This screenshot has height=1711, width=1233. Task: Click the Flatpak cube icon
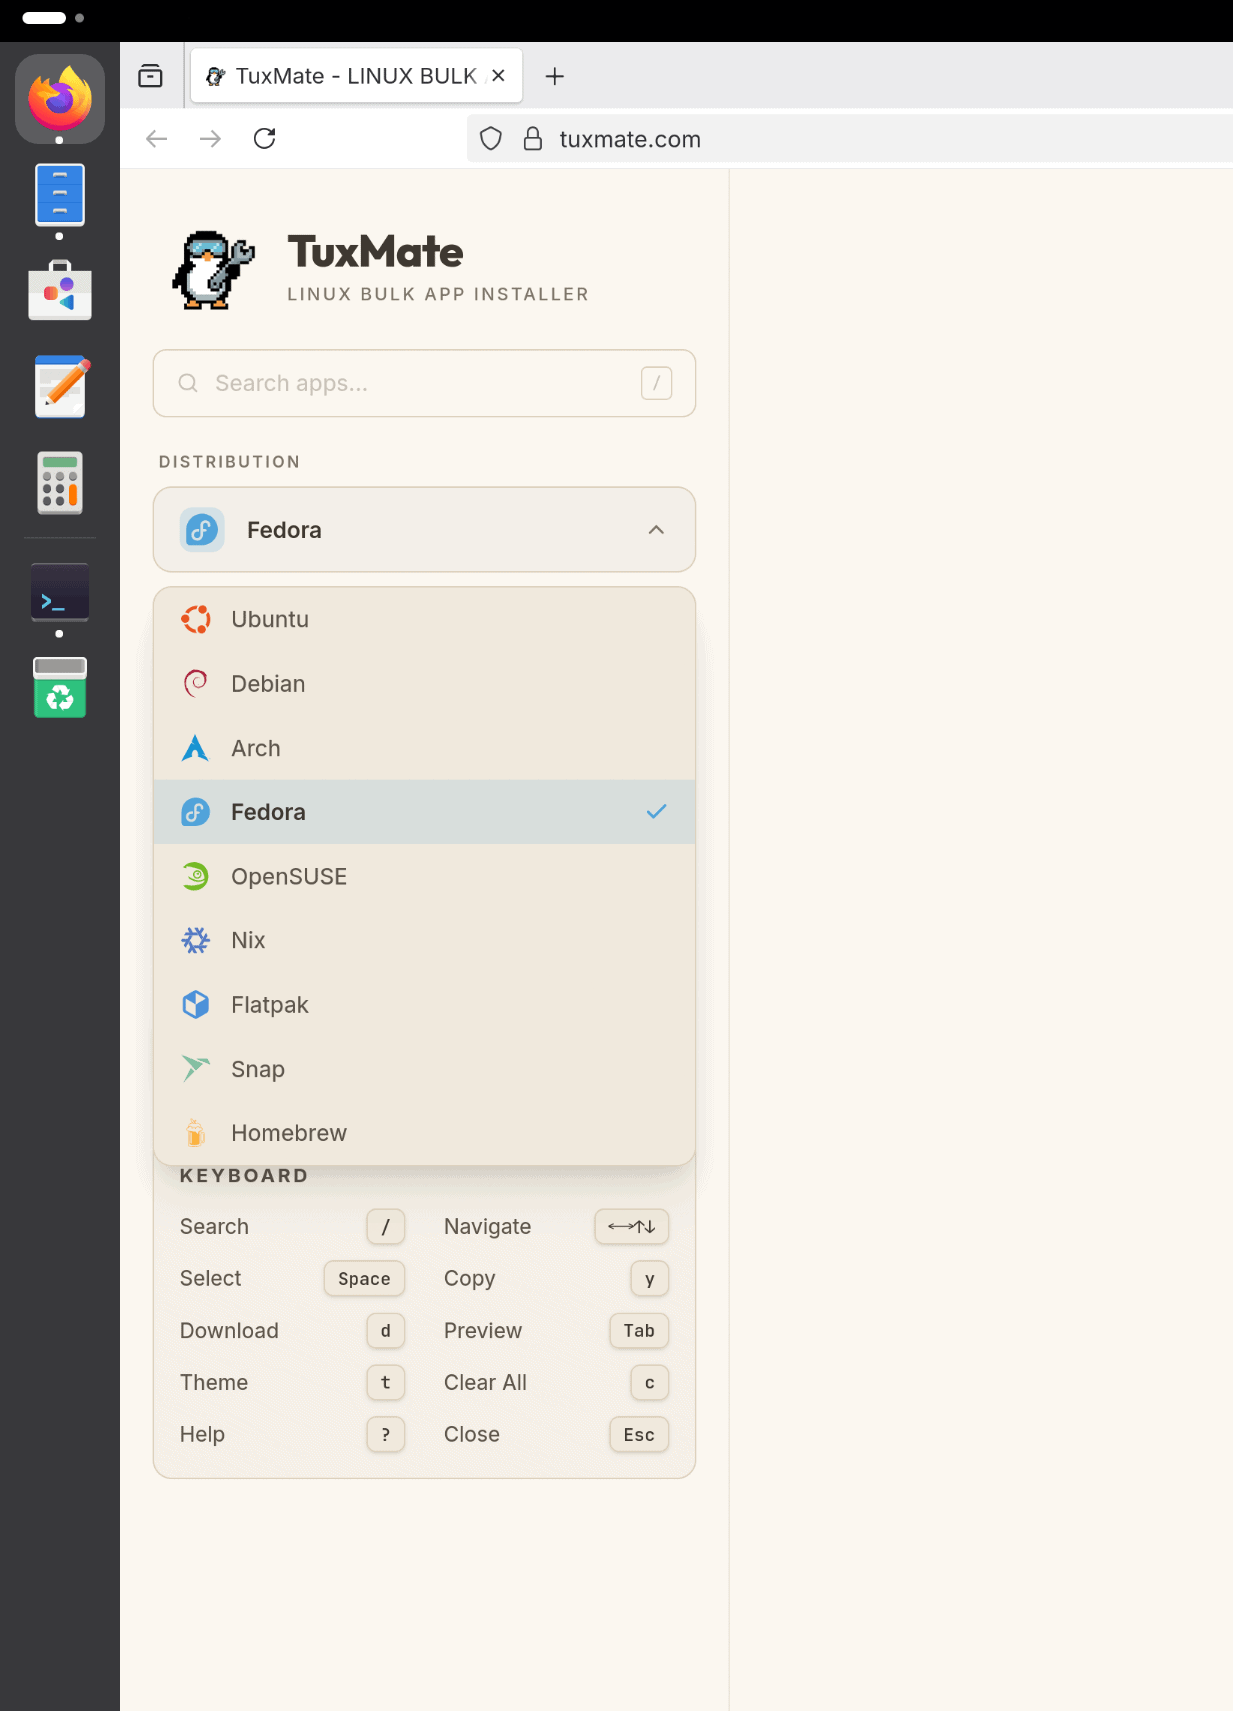tap(196, 1005)
